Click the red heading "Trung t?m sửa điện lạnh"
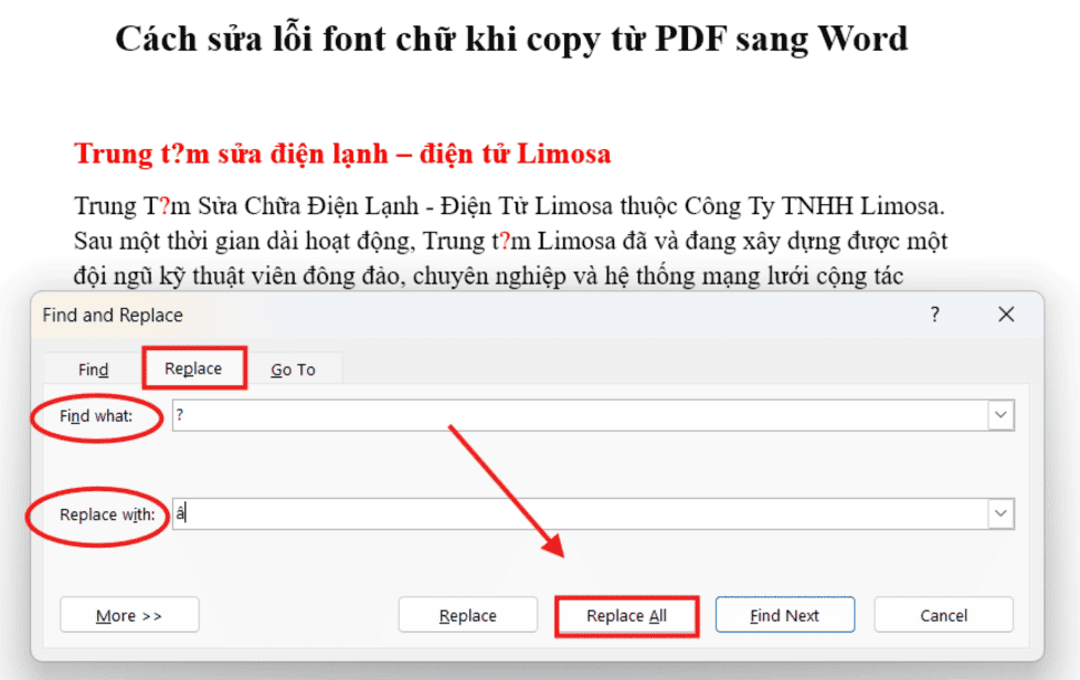This screenshot has height=680, width=1080. [231, 154]
